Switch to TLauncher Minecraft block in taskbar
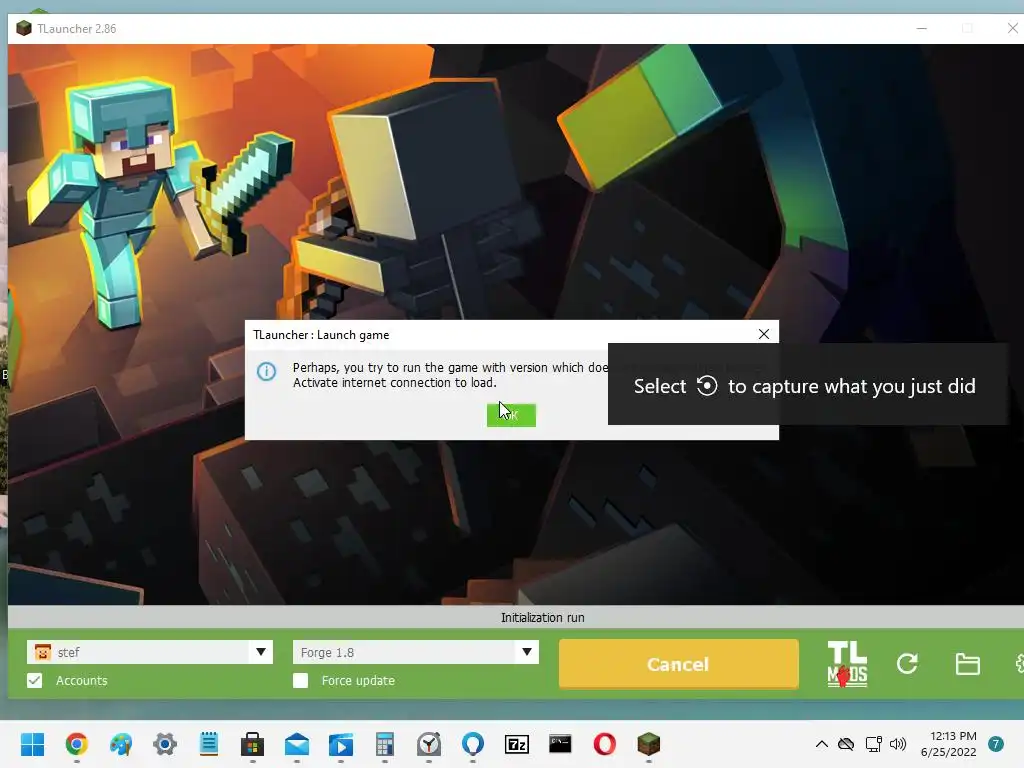1024x768 pixels. [x=648, y=744]
